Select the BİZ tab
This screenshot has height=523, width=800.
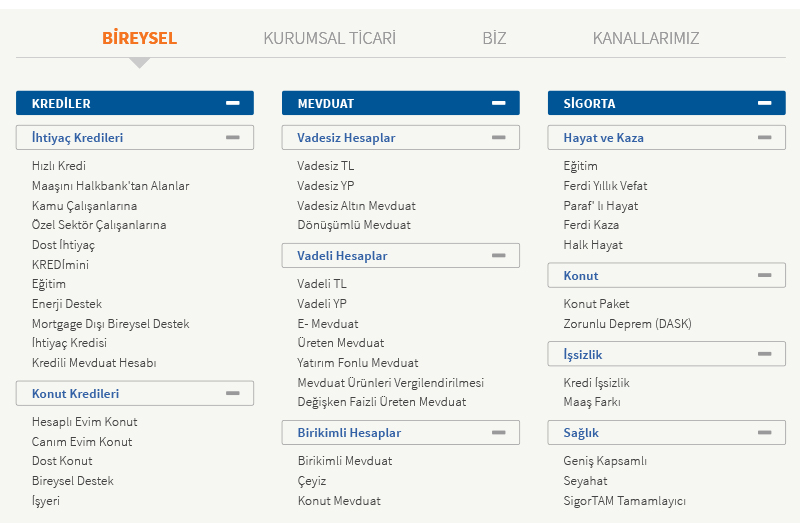coord(494,38)
